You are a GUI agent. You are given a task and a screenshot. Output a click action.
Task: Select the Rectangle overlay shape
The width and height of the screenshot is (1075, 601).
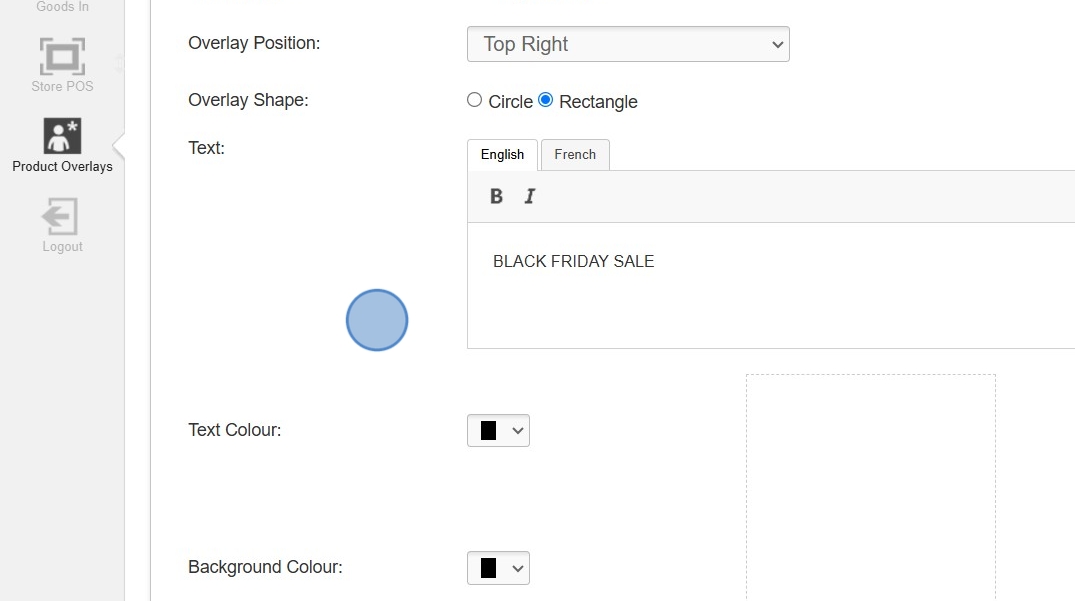pyautogui.click(x=546, y=100)
